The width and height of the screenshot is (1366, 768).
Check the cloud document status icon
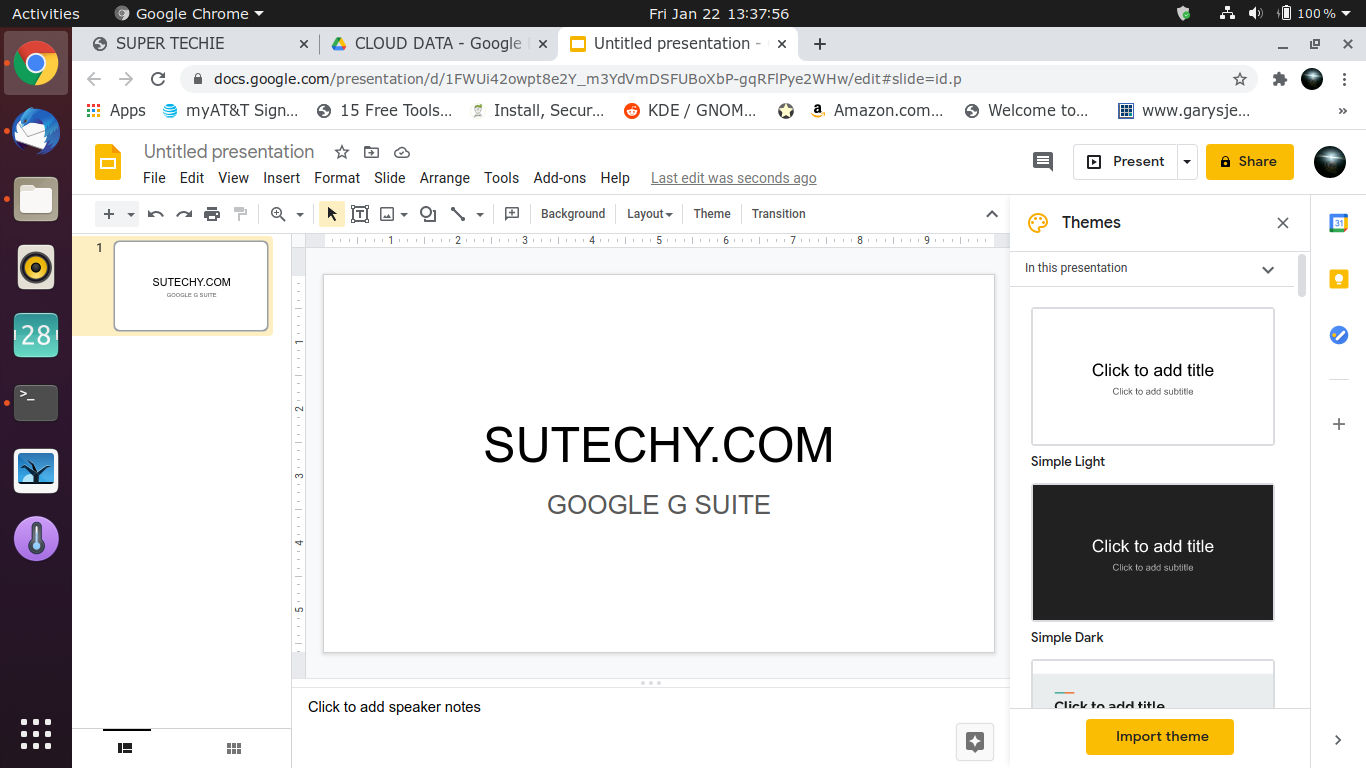click(x=401, y=152)
